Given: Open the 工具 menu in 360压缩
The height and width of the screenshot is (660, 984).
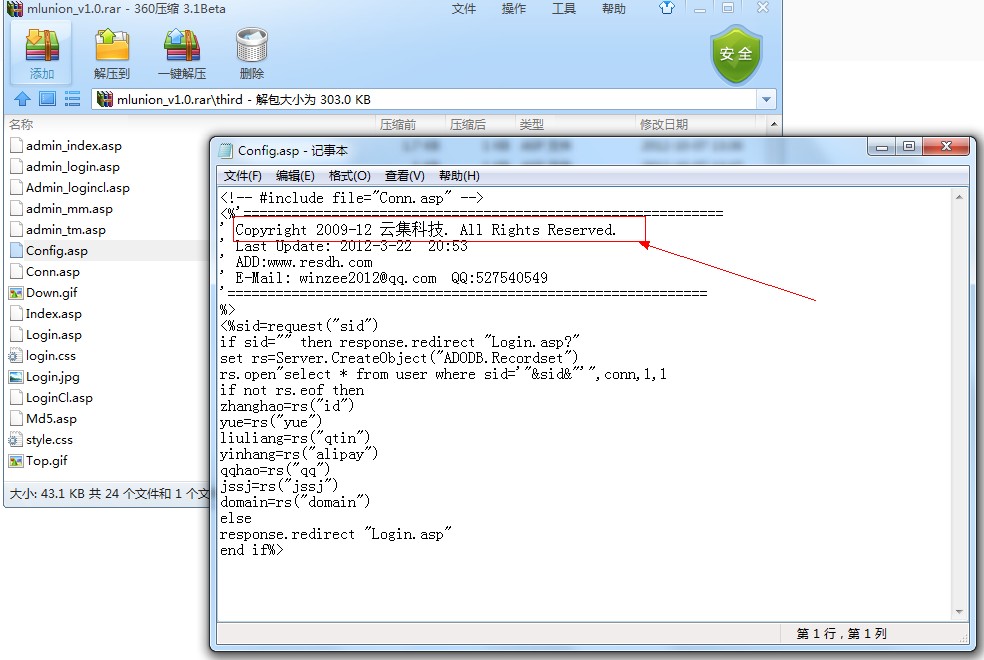Looking at the screenshot, I should click(x=564, y=9).
